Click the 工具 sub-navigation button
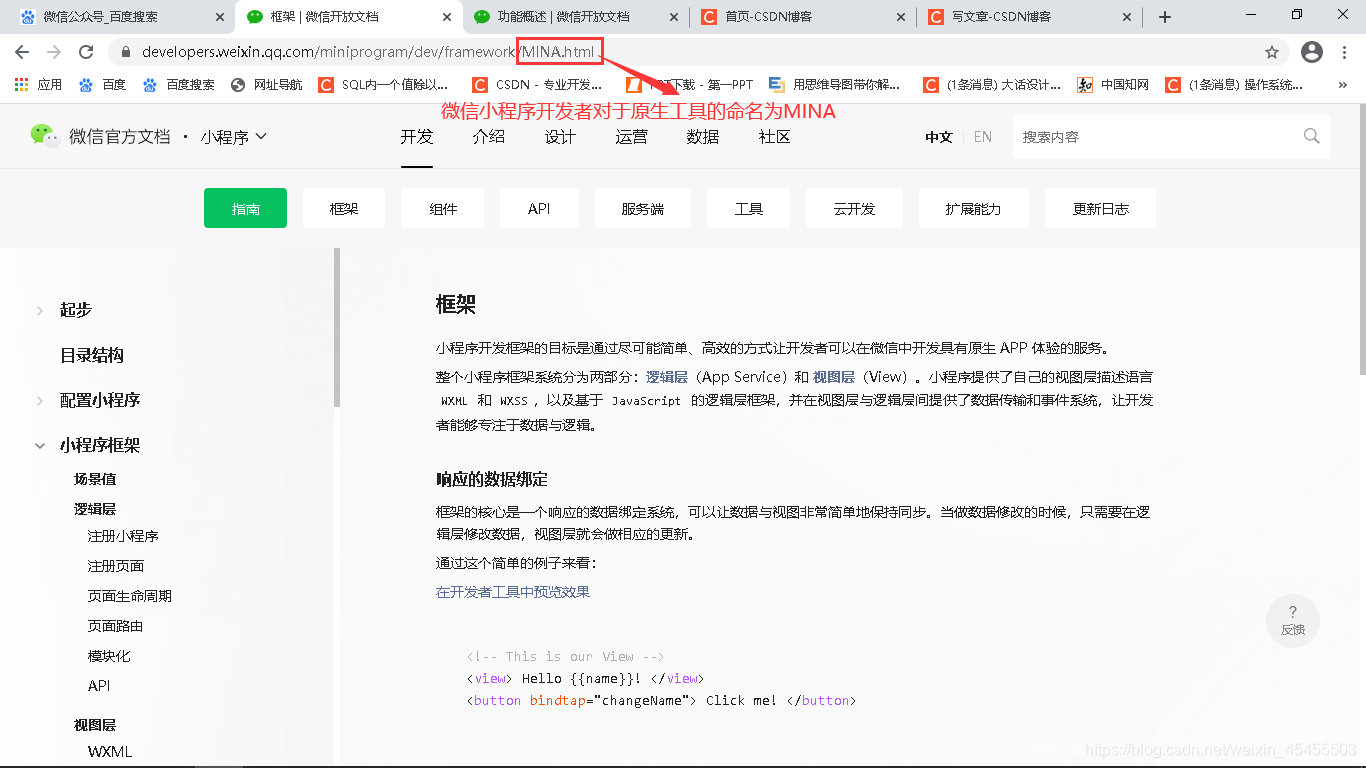Viewport: 1366px width, 768px height. pyautogui.click(x=749, y=208)
